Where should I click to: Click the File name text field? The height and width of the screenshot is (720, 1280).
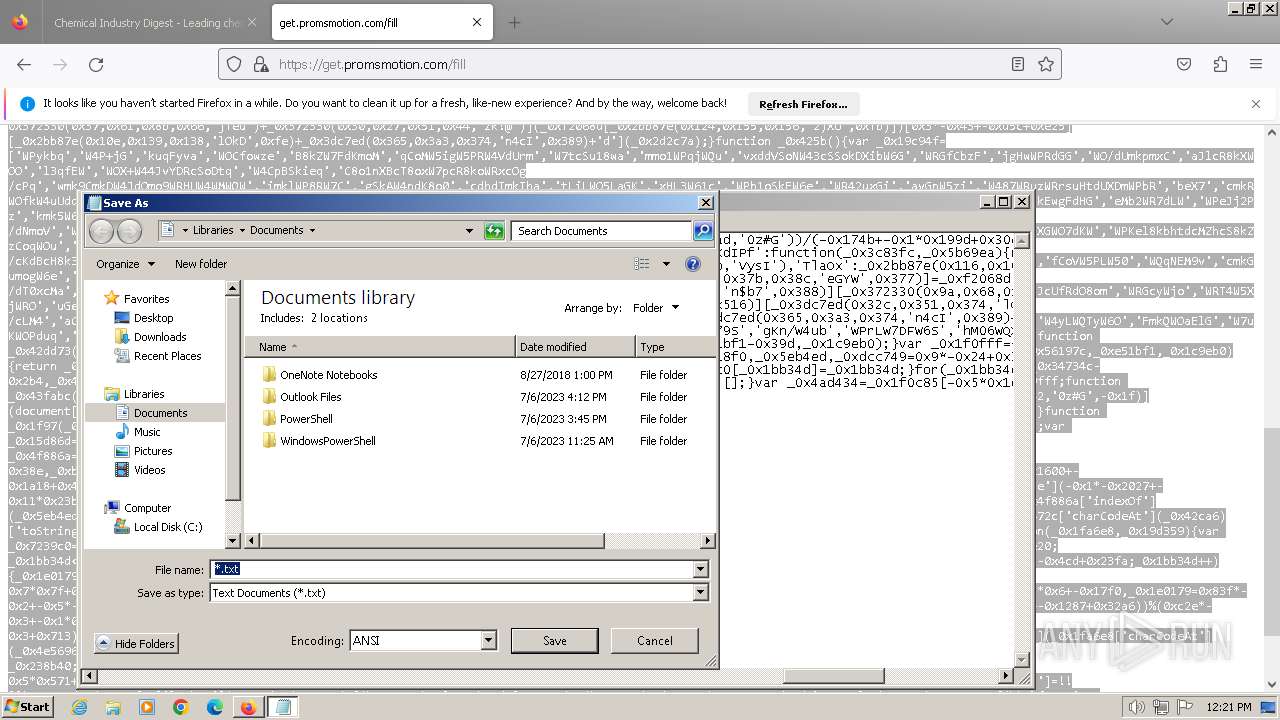pos(451,569)
